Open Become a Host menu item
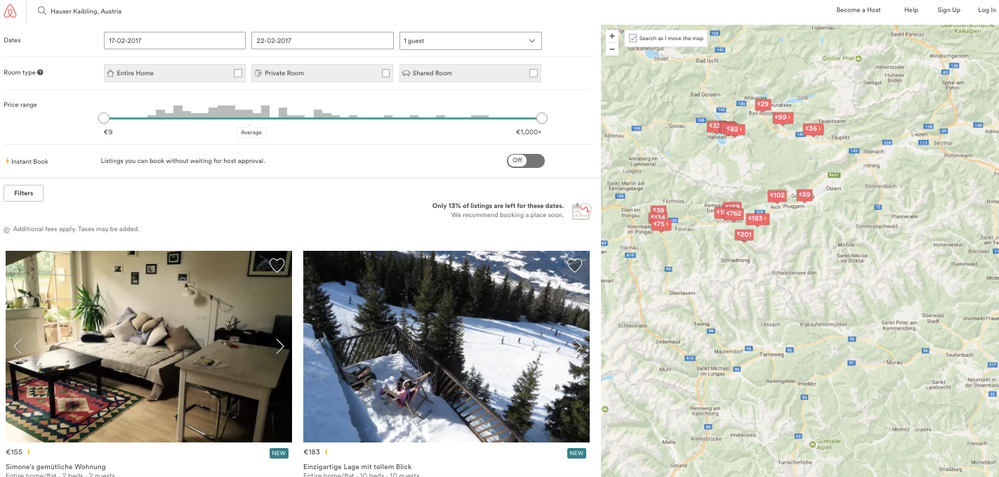The height and width of the screenshot is (477, 999). click(858, 10)
